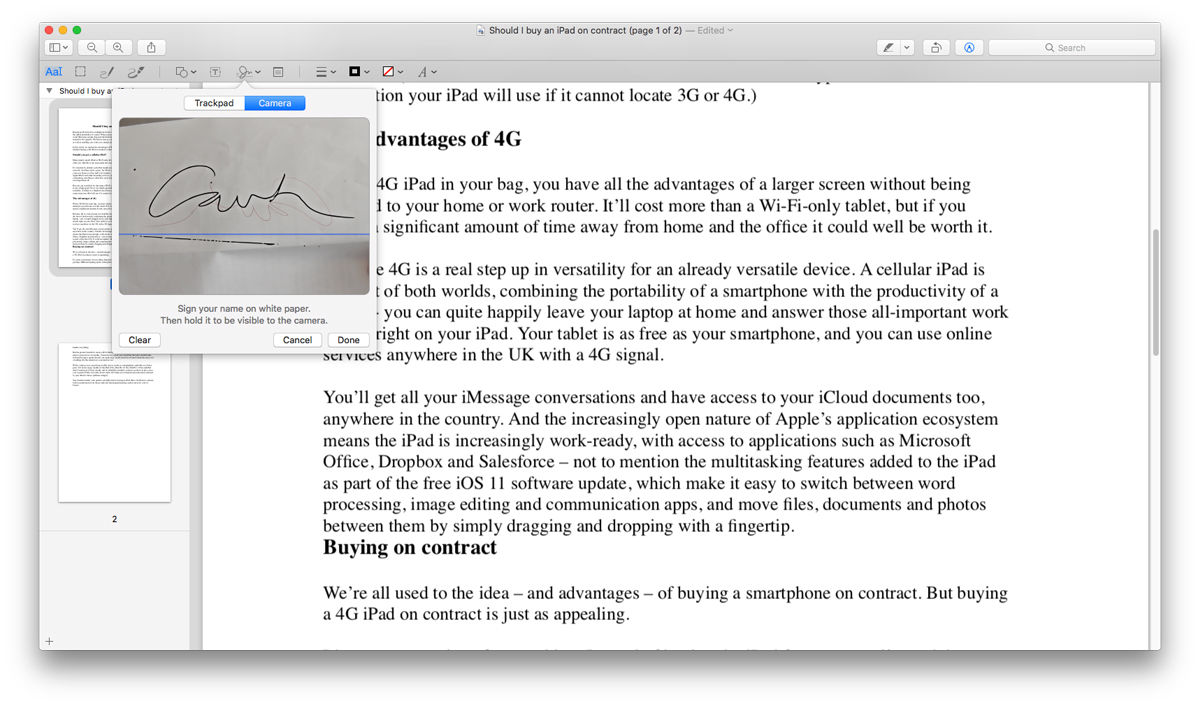Toggle the text style Aa control

coord(53,71)
